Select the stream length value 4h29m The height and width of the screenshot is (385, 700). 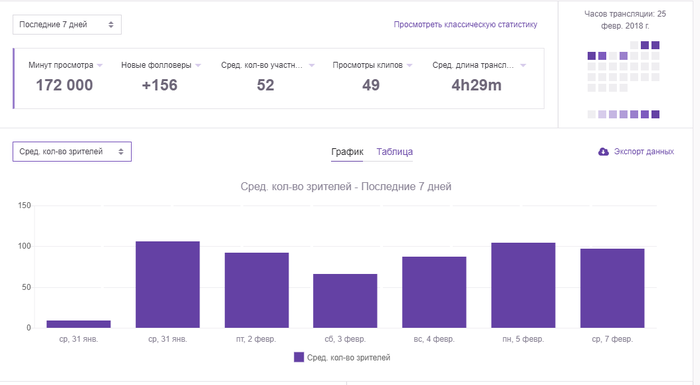coord(476,85)
